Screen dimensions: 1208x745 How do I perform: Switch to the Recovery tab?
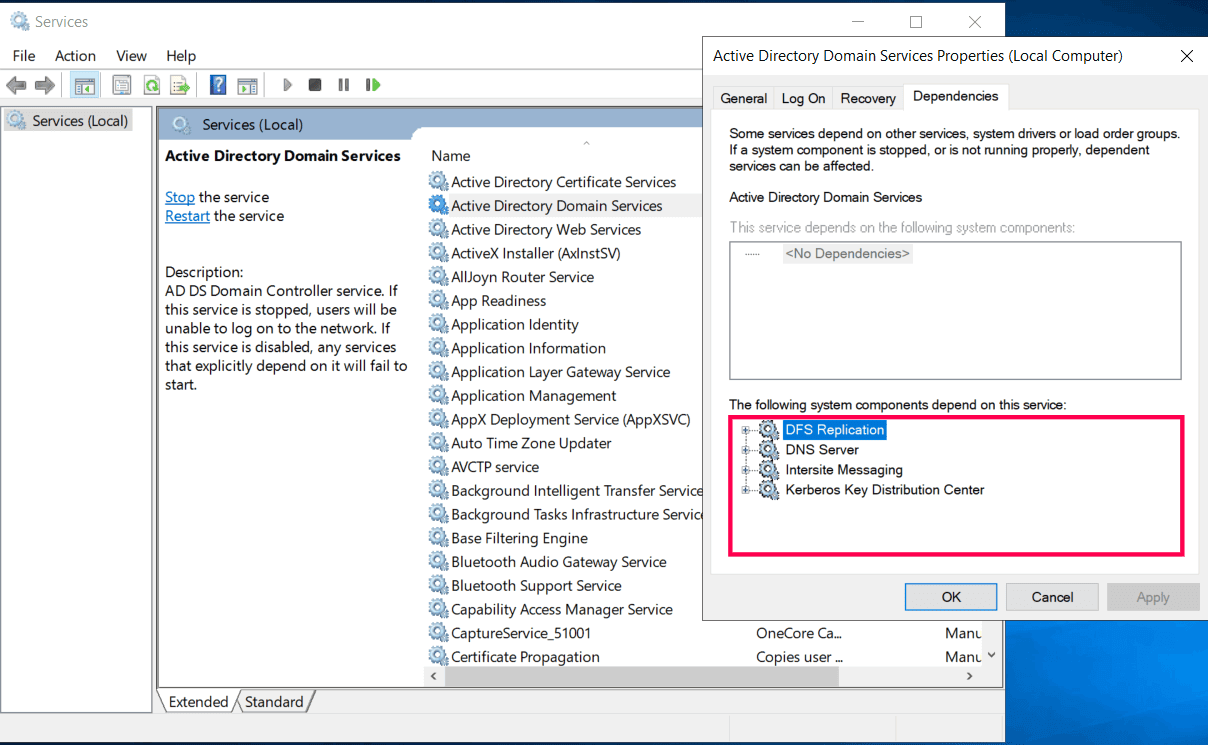click(867, 98)
